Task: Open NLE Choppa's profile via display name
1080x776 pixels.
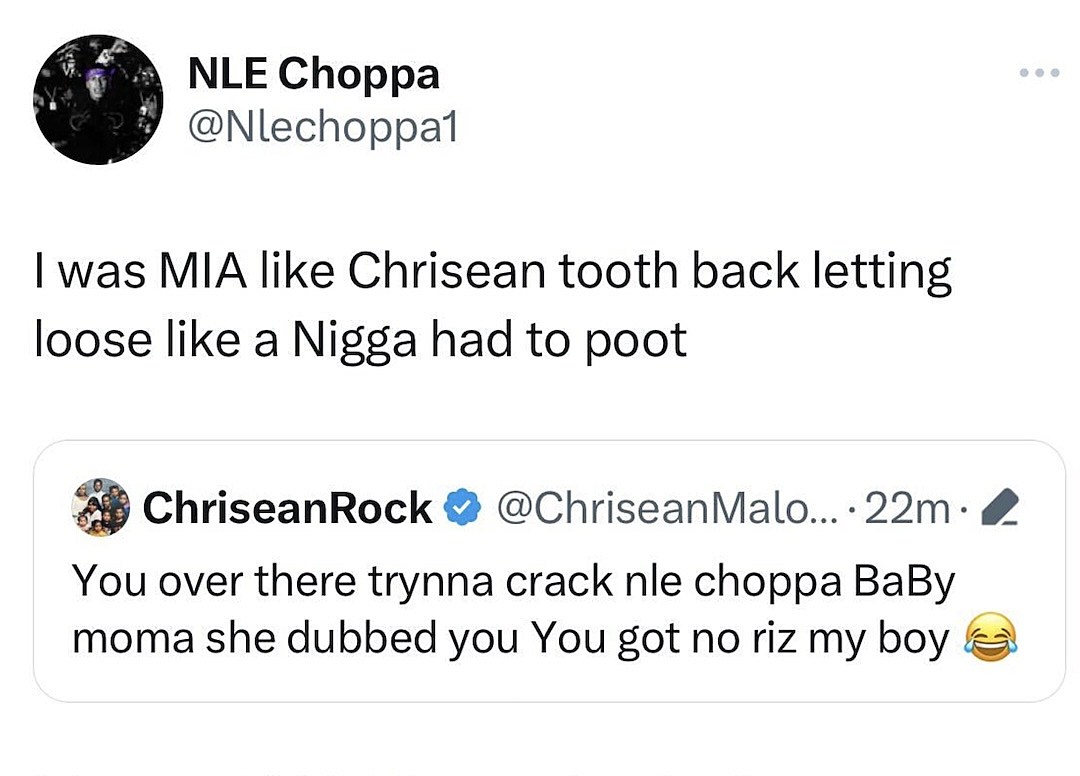Action: coord(312,73)
